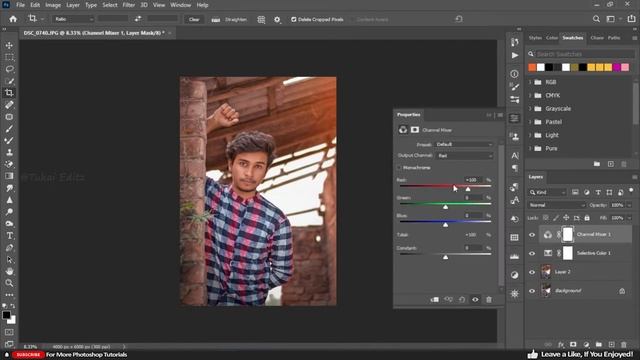Expand the Pastel swatch folder
This screenshot has width=640, height=360.
click(531, 122)
